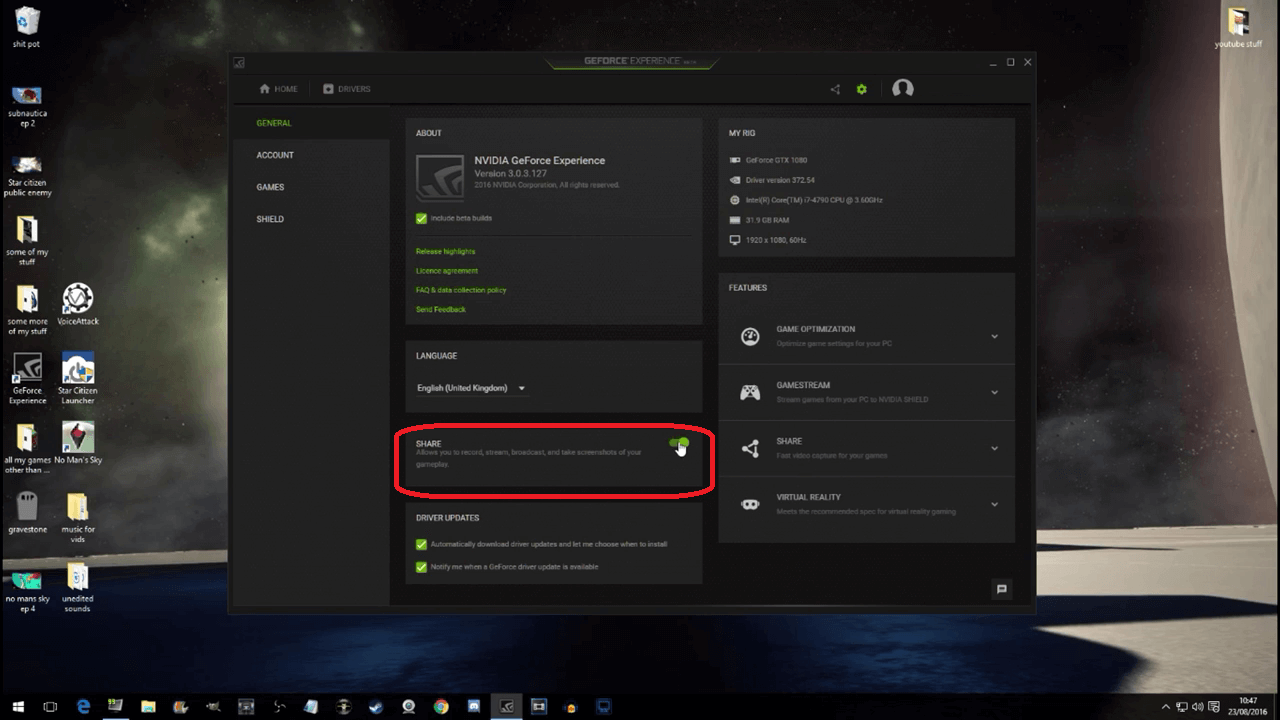Image resolution: width=1280 pixels, height=720 pixels.
Task: Select the 'youtube stuff' desktop folder
Action: point(1238,27)
